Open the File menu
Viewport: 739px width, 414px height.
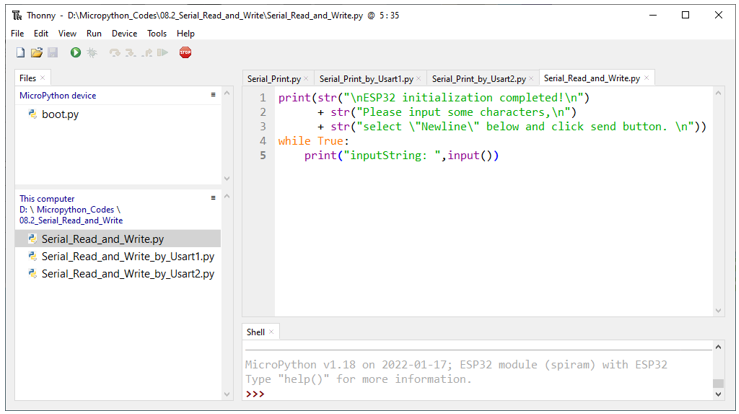17,33
